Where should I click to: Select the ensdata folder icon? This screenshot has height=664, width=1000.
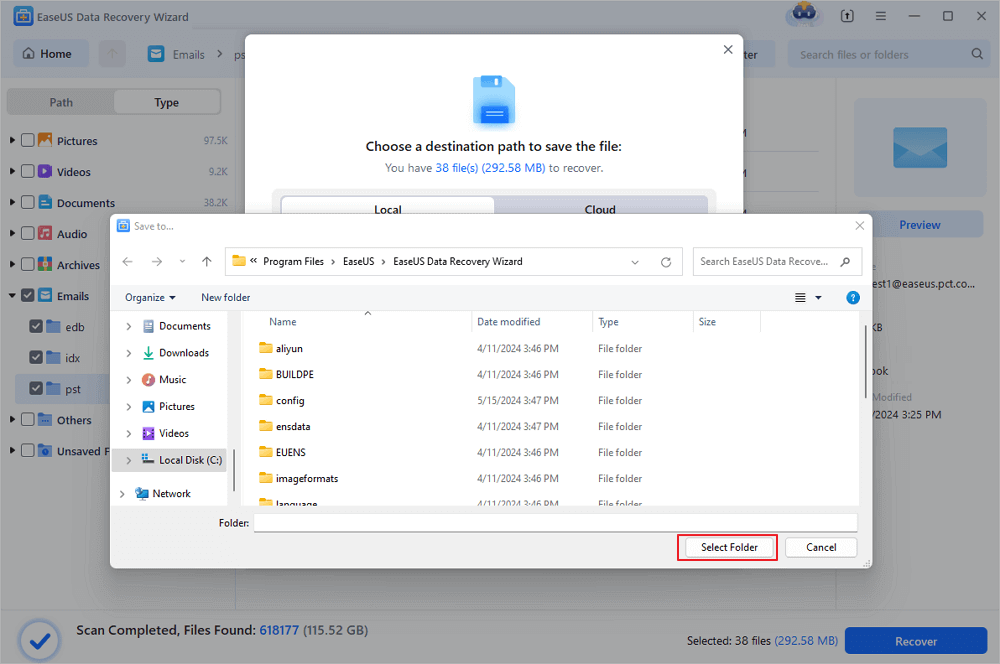pos(265,425)
